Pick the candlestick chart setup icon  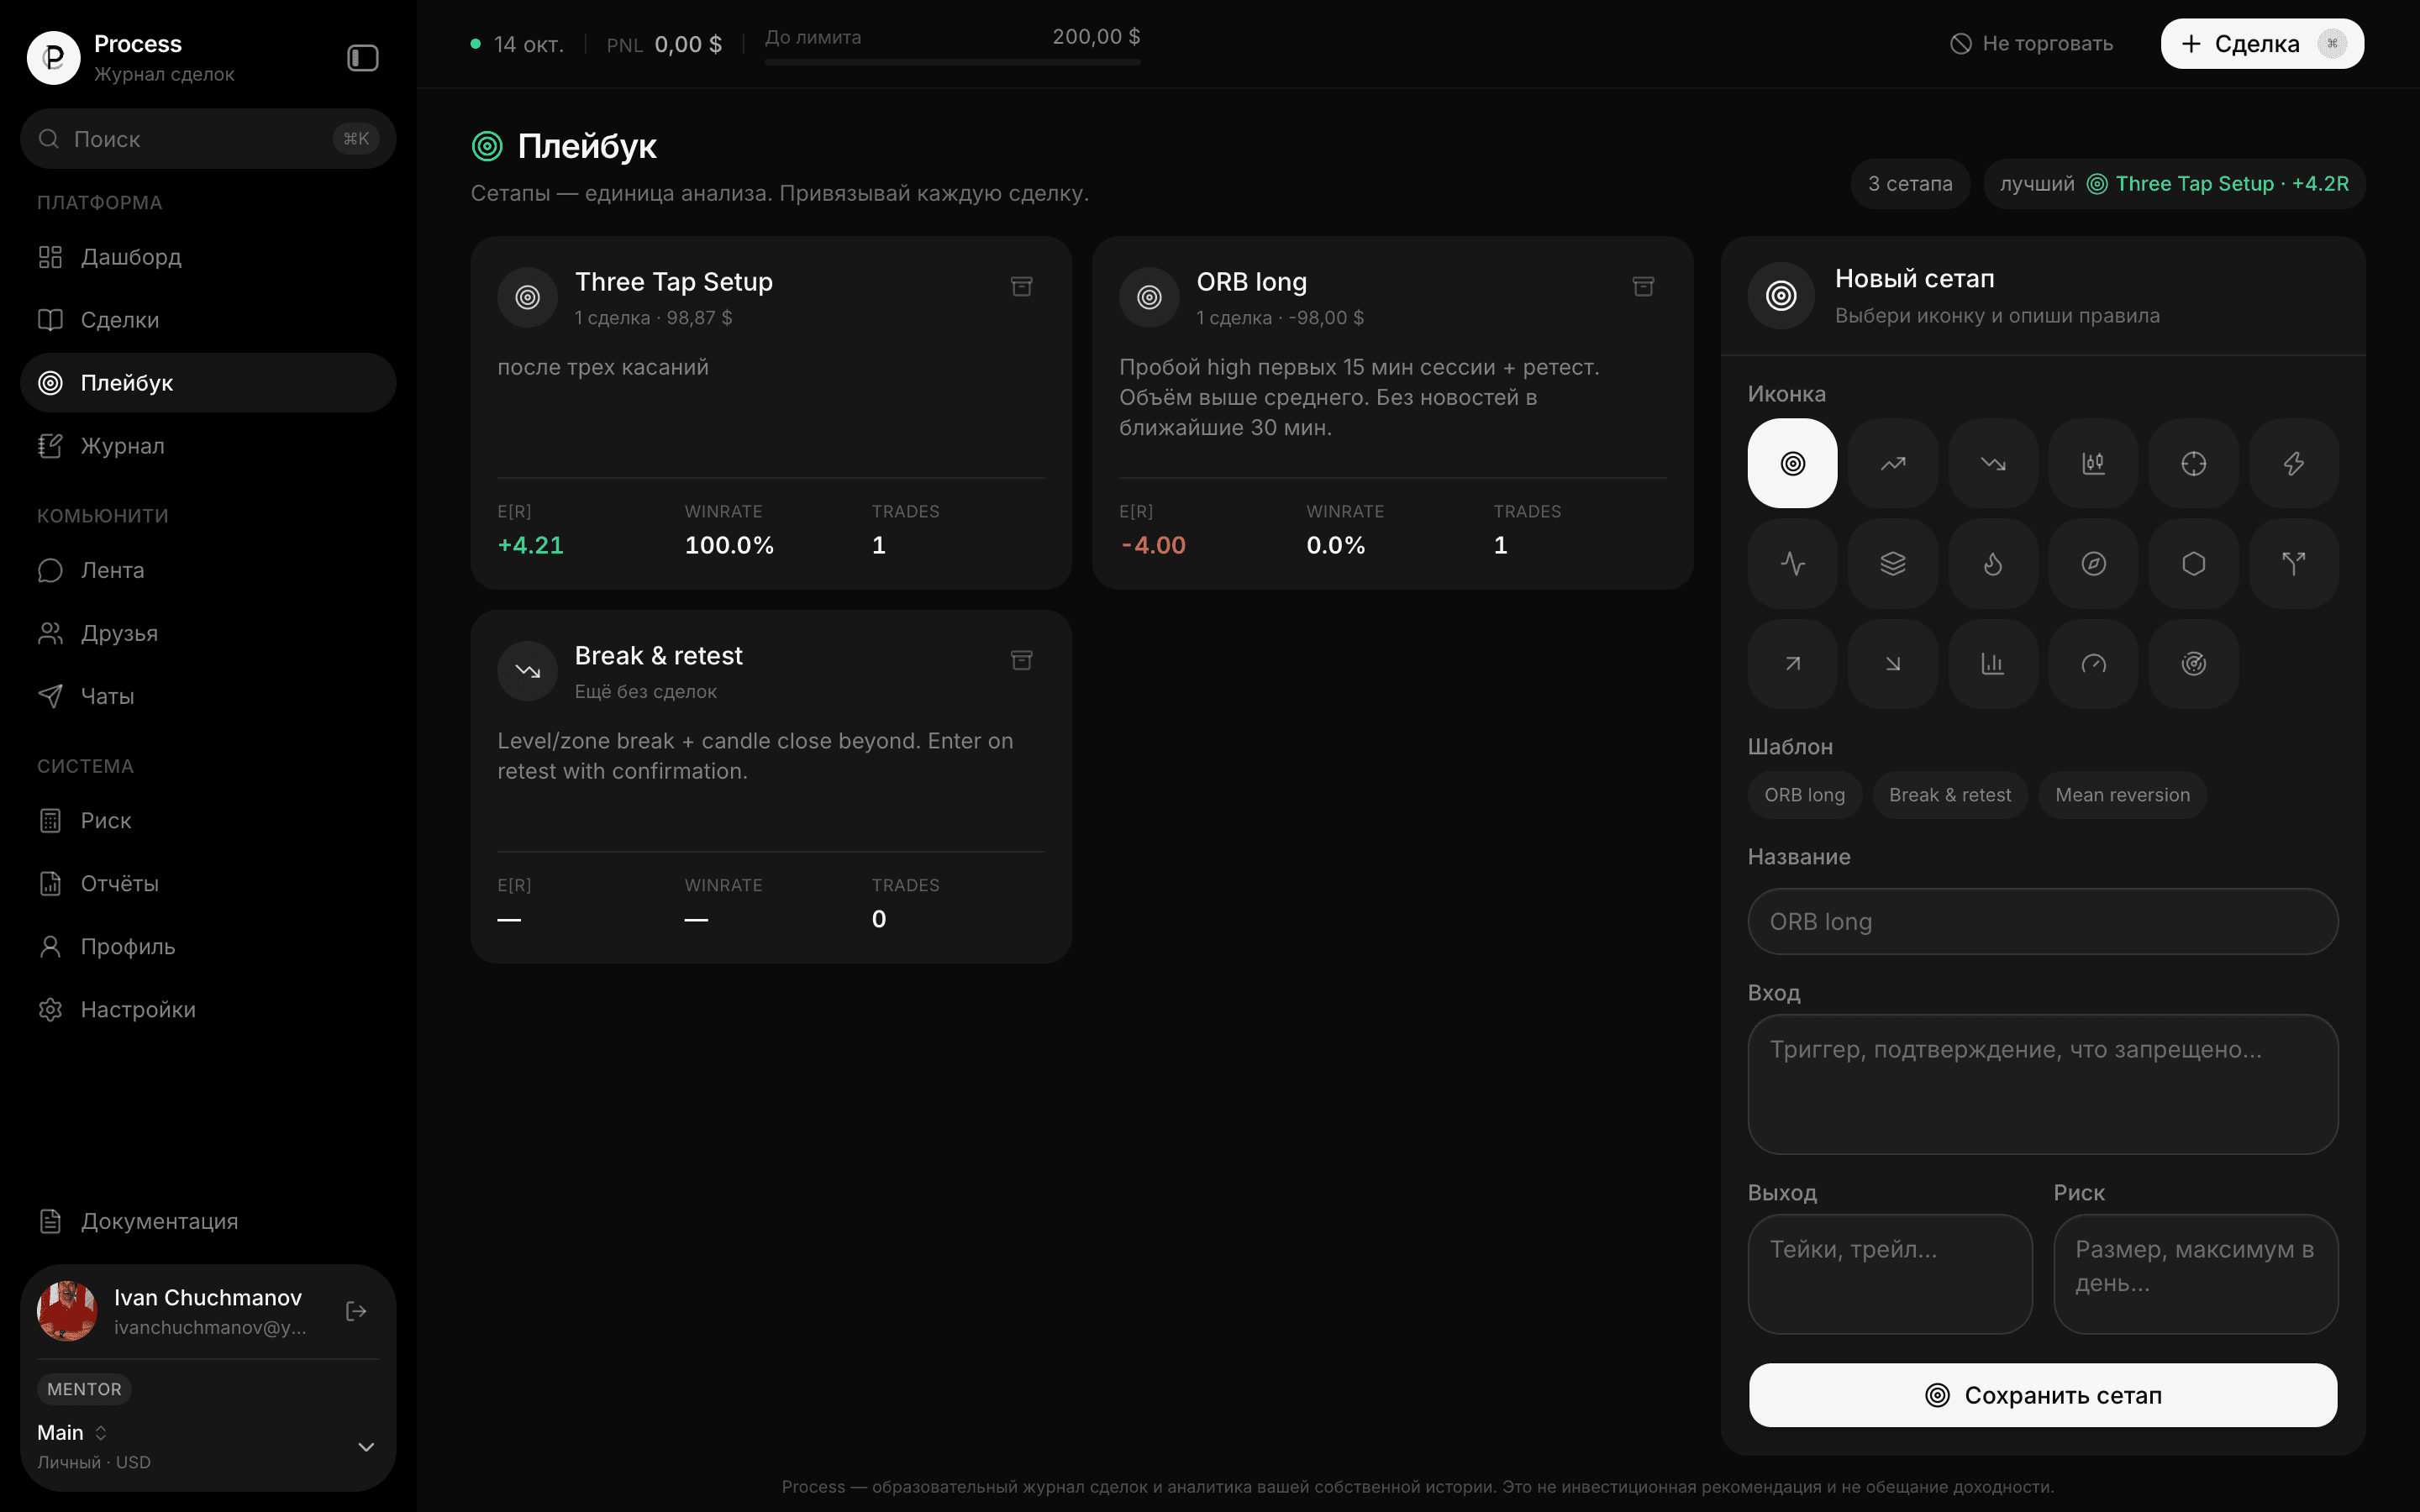coord(2093,463)
